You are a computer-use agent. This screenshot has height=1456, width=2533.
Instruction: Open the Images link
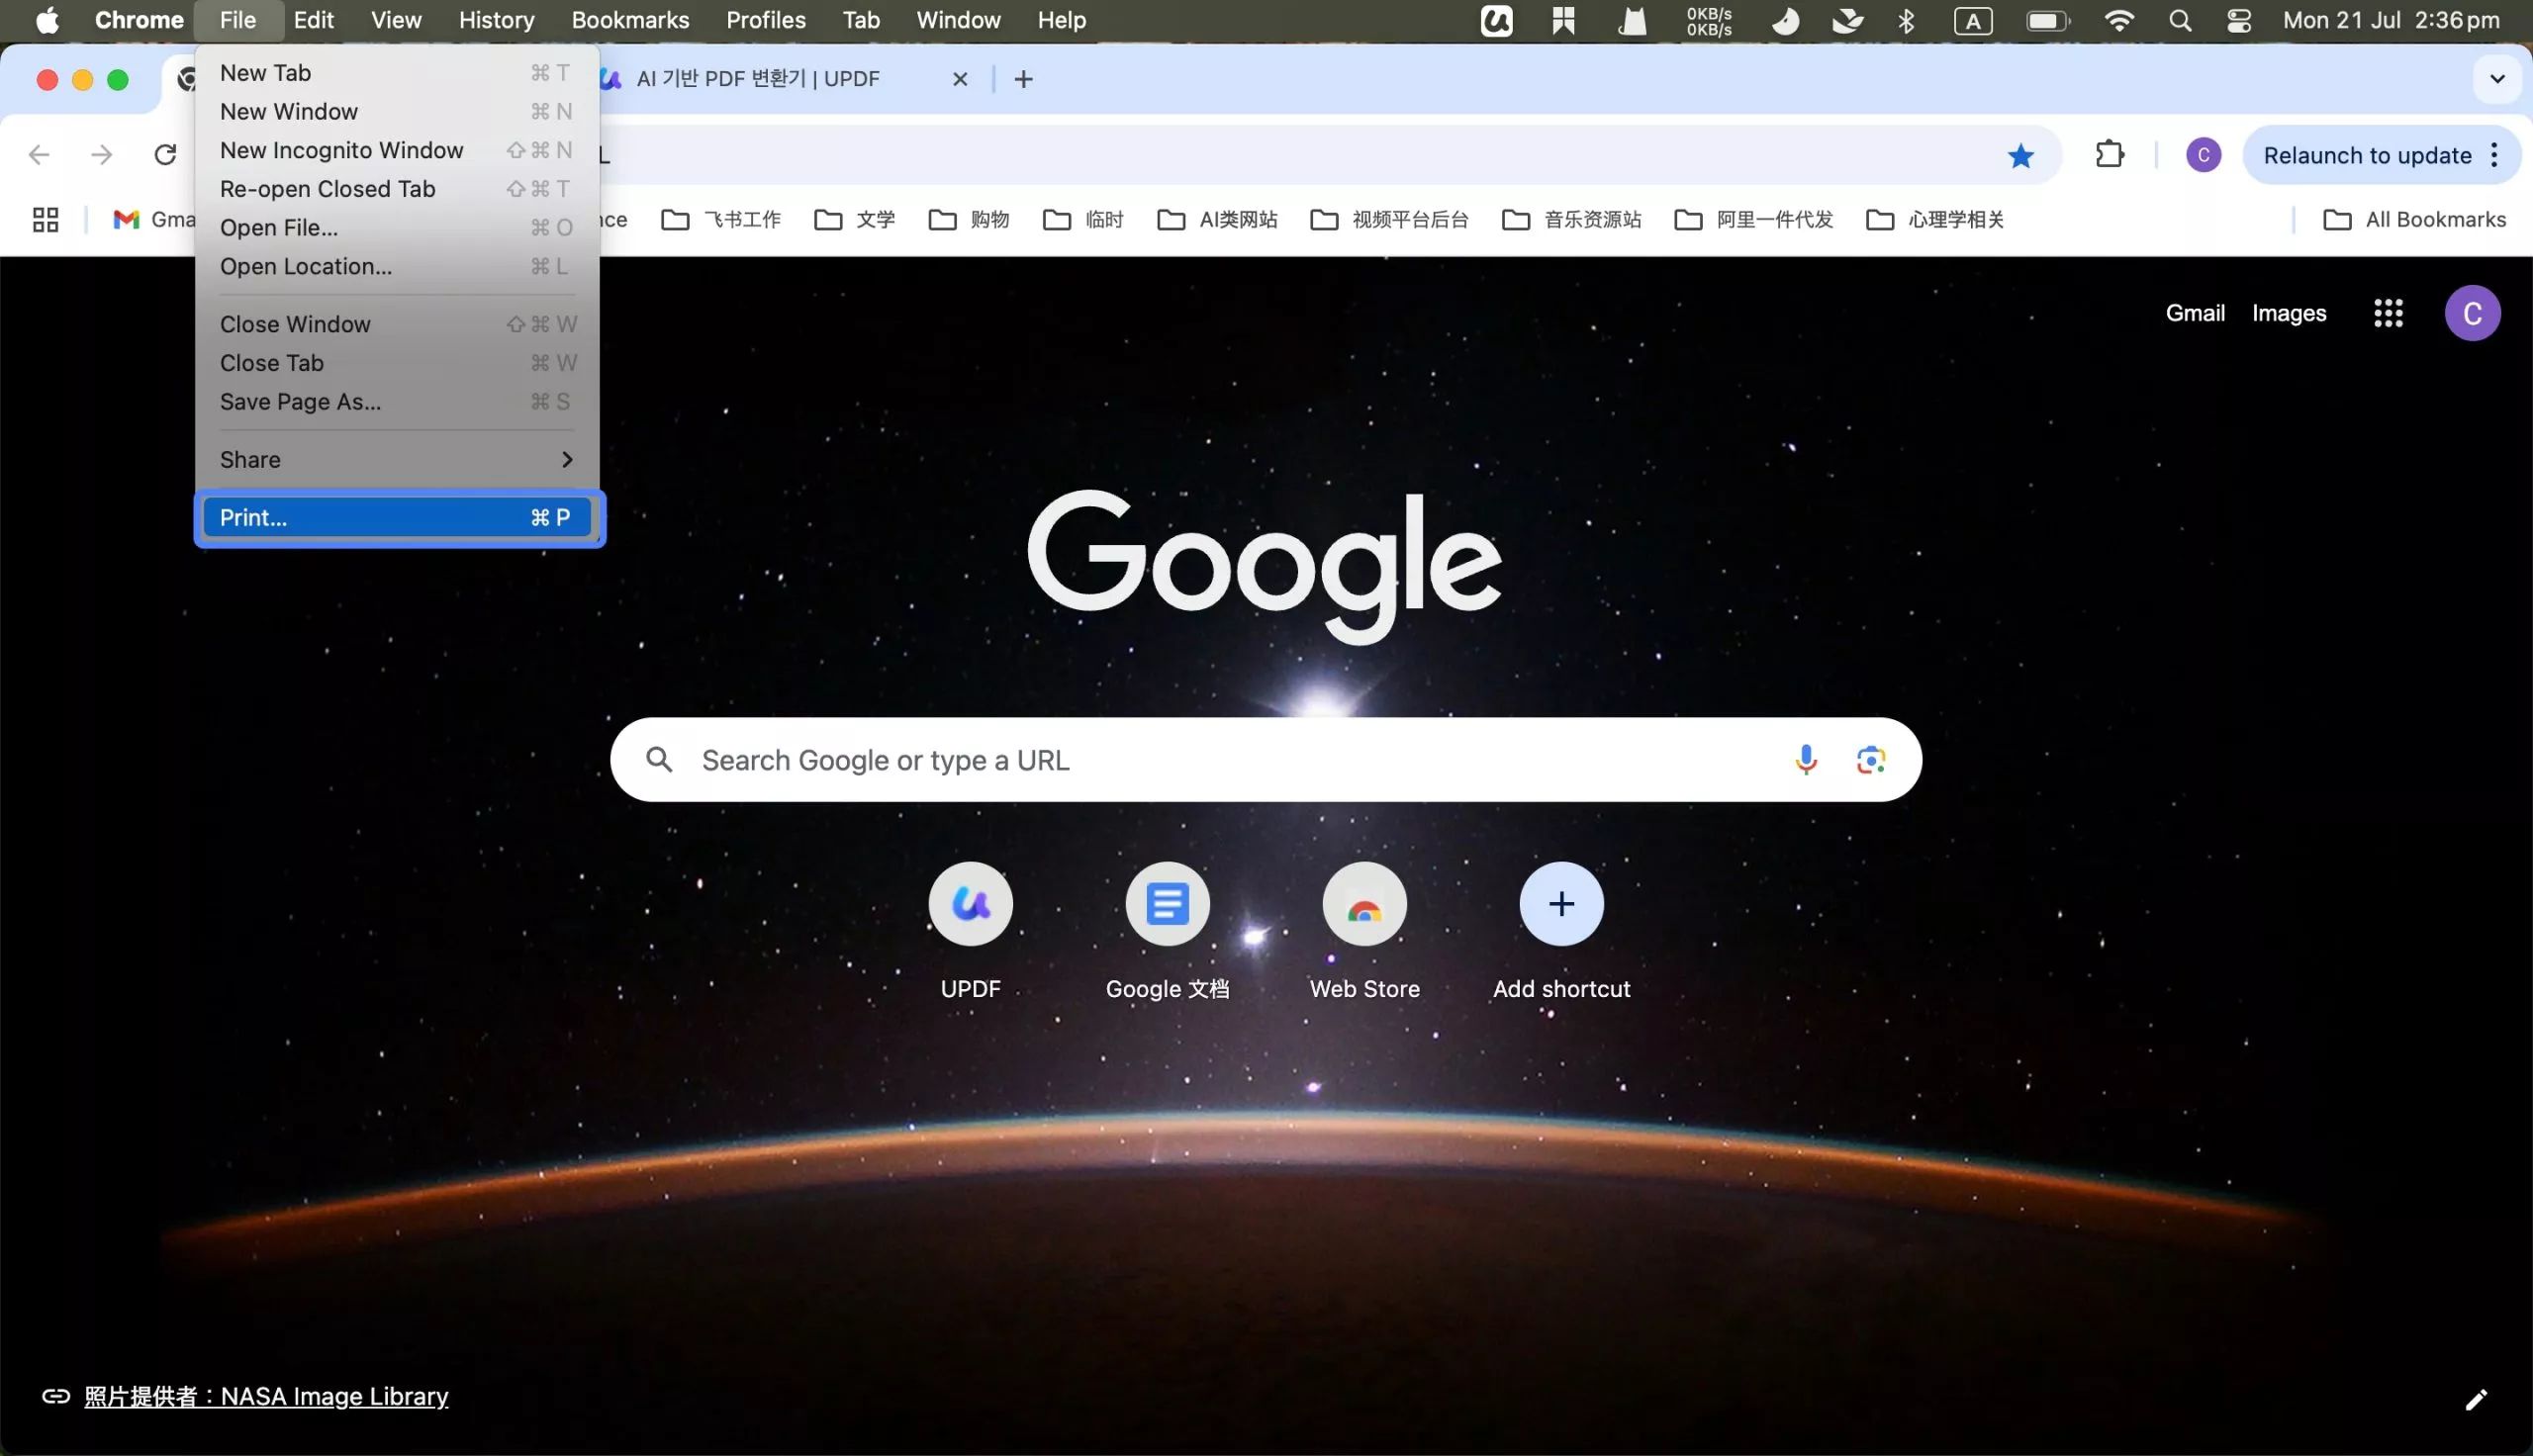point(2288,313)
